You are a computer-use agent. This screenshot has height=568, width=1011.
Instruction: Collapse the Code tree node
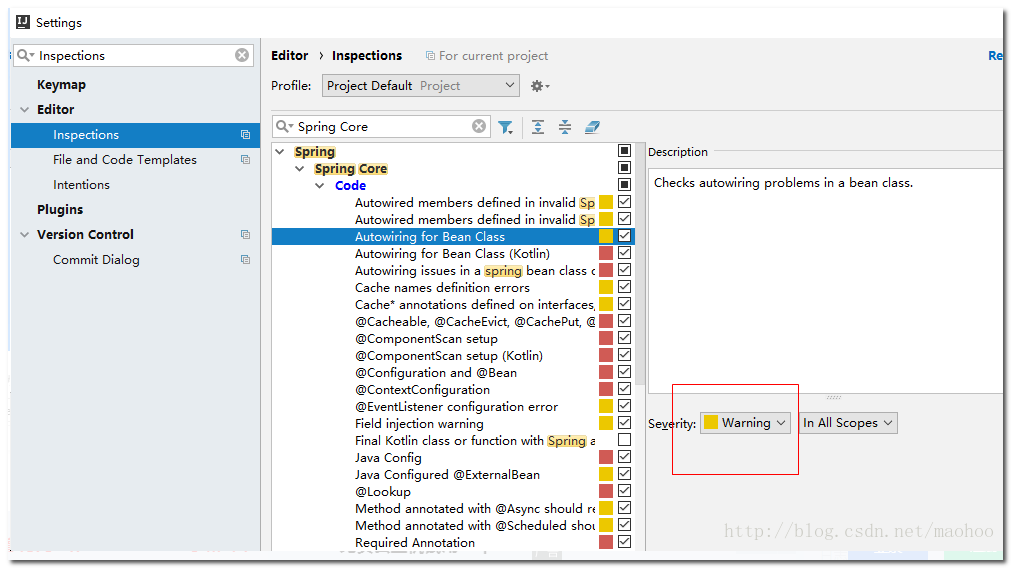tap(320, 186)
